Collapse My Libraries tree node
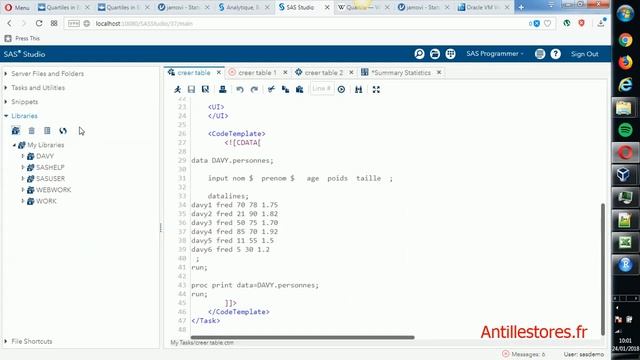This screenshot has height=360, width=640. click(x=14, y=145)
